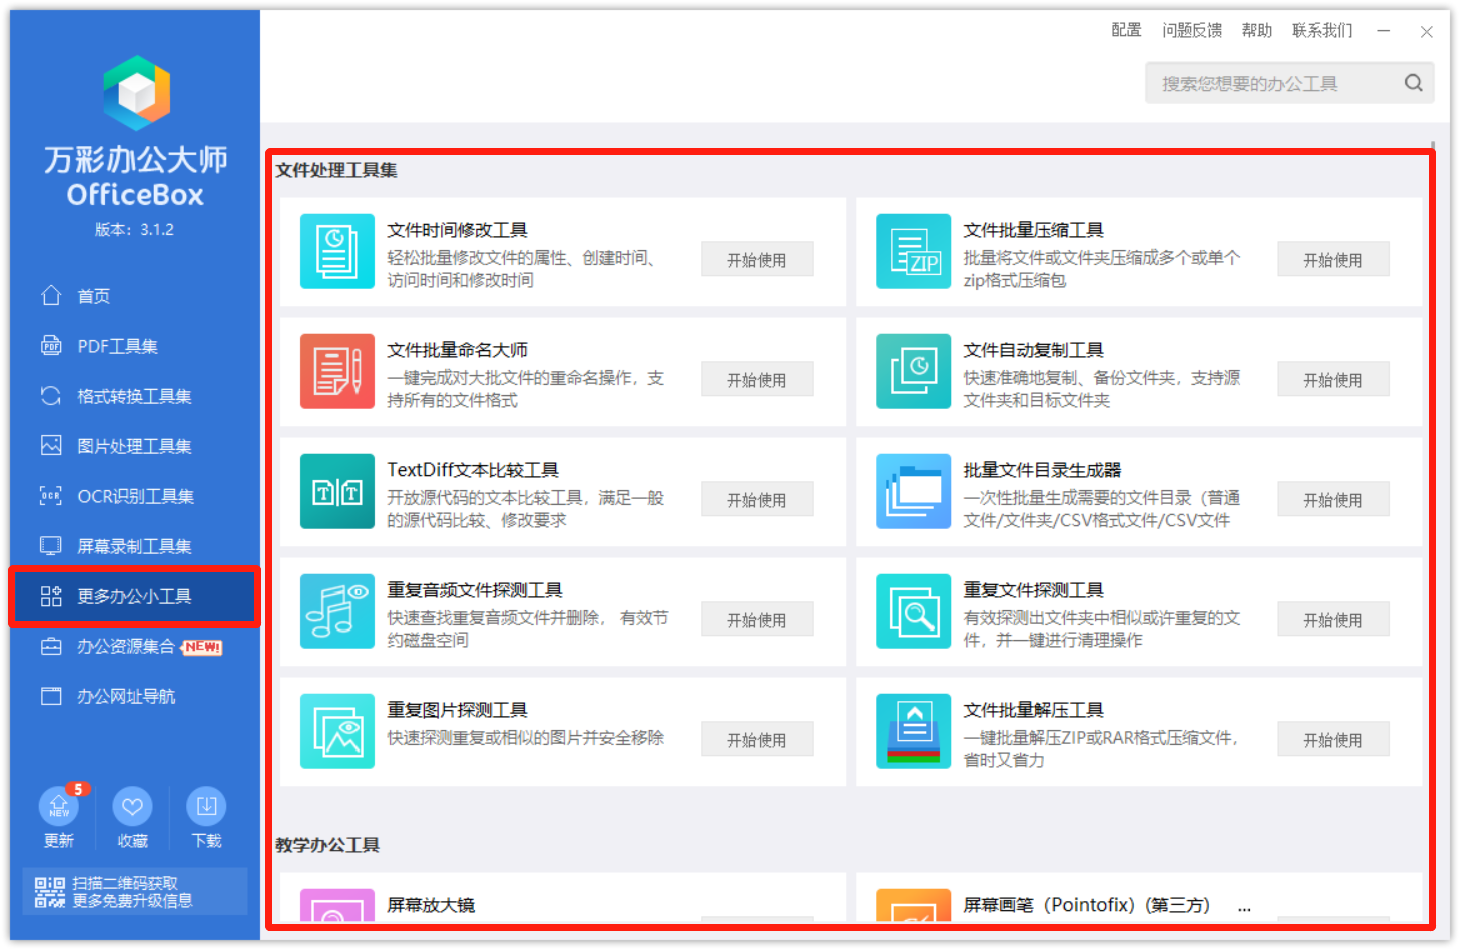Image resolution: width=1460 pixels, height=950 pixels.
Task: Click the 批量文件目录生成器 title
Action: coord(1042,470)
